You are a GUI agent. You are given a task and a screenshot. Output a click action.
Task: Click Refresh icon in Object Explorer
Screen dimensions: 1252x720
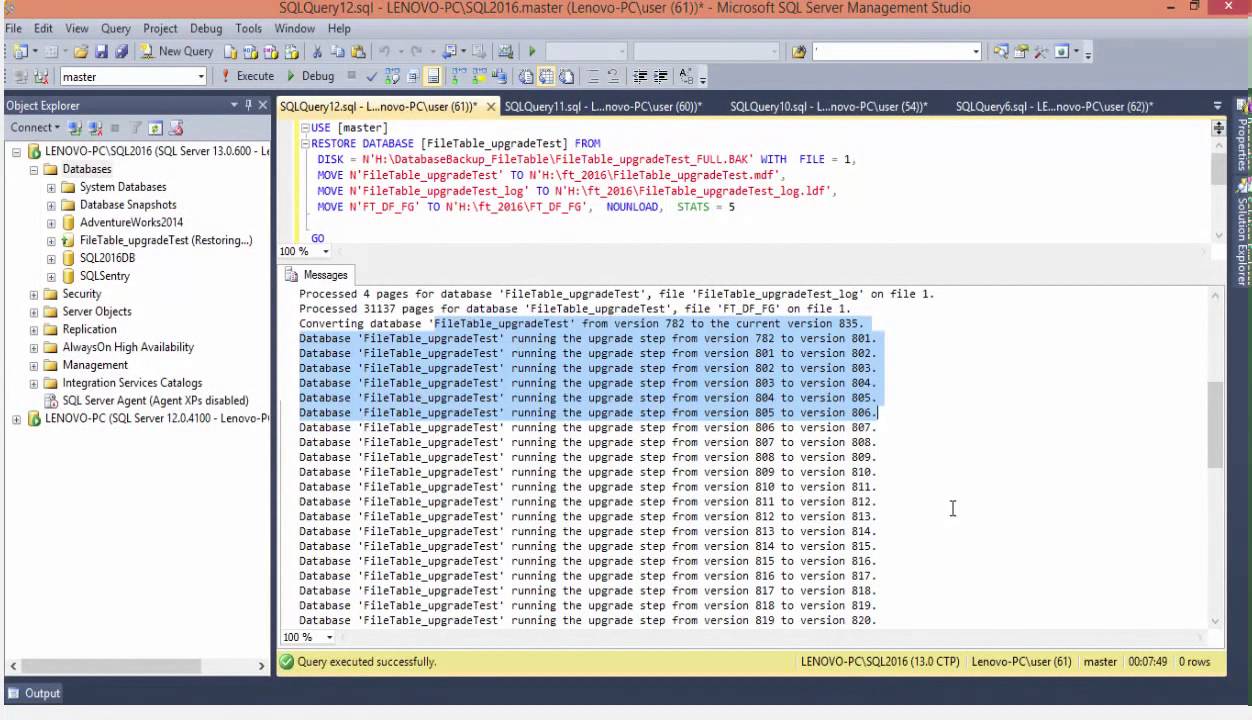(156, 128)
